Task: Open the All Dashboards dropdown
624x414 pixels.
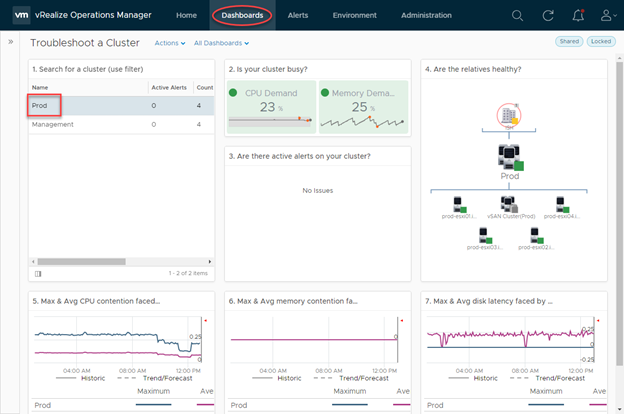Action: click(x=221, y=43)
